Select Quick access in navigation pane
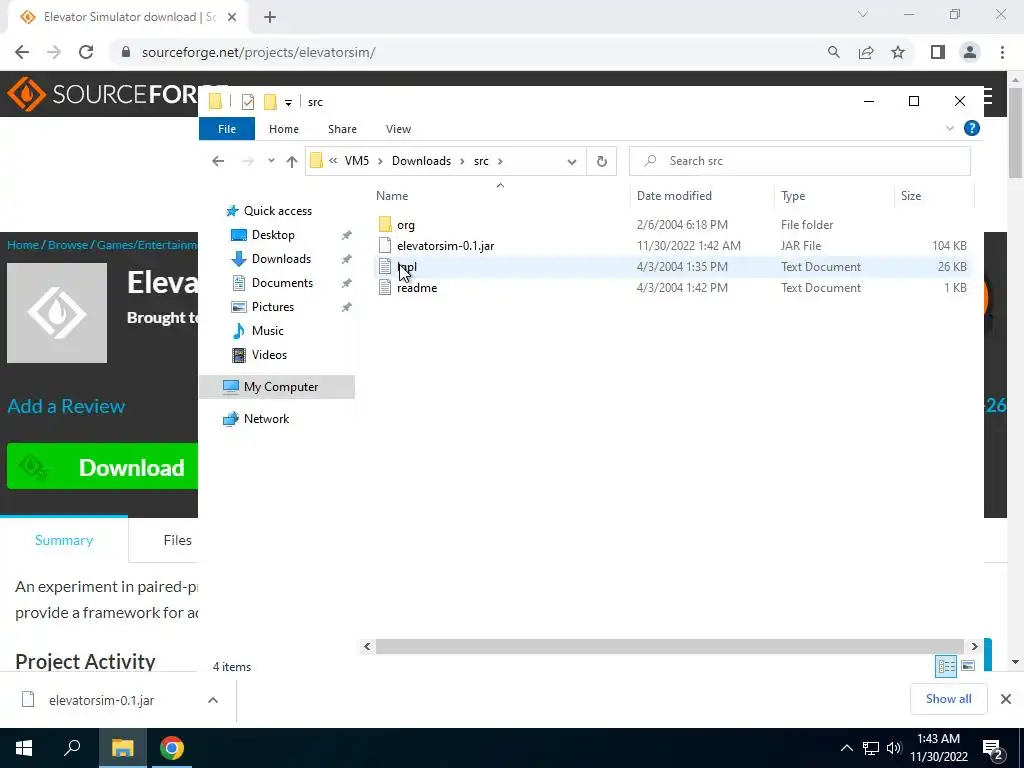 tap(278, 211)
